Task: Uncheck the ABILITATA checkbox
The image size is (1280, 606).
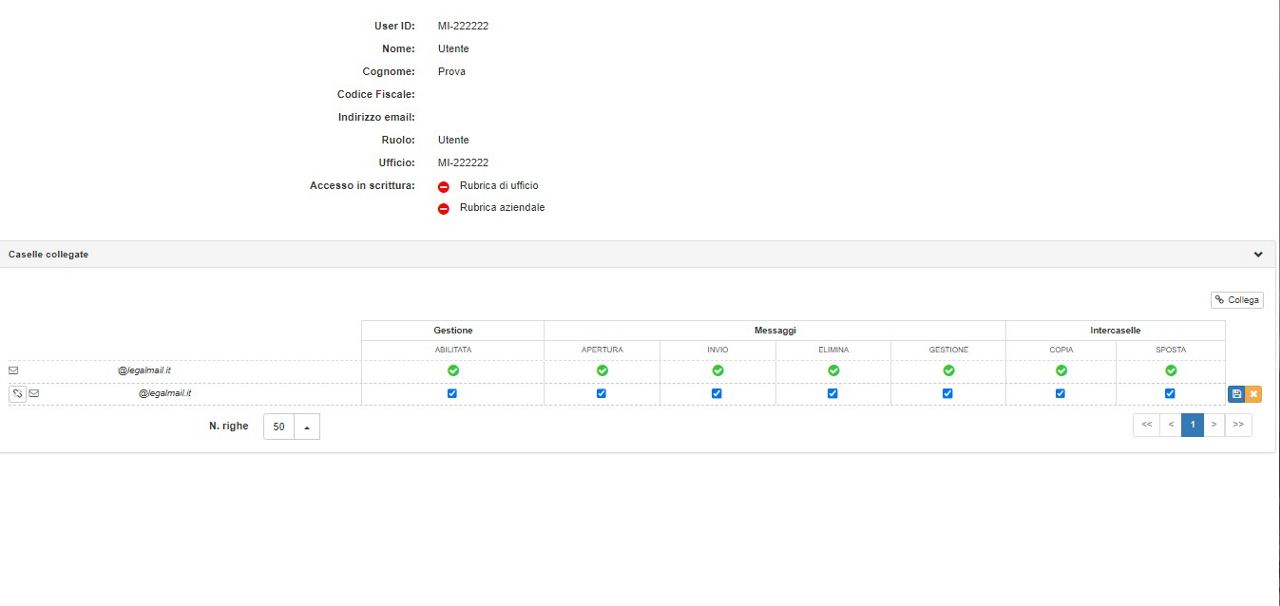Action: coord(452,393)
